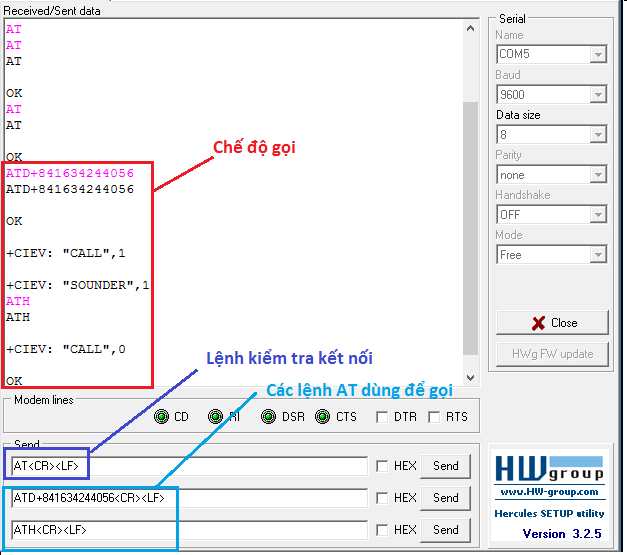
Task: Click the scroll down arrow in received data
Action: (471, 377)
